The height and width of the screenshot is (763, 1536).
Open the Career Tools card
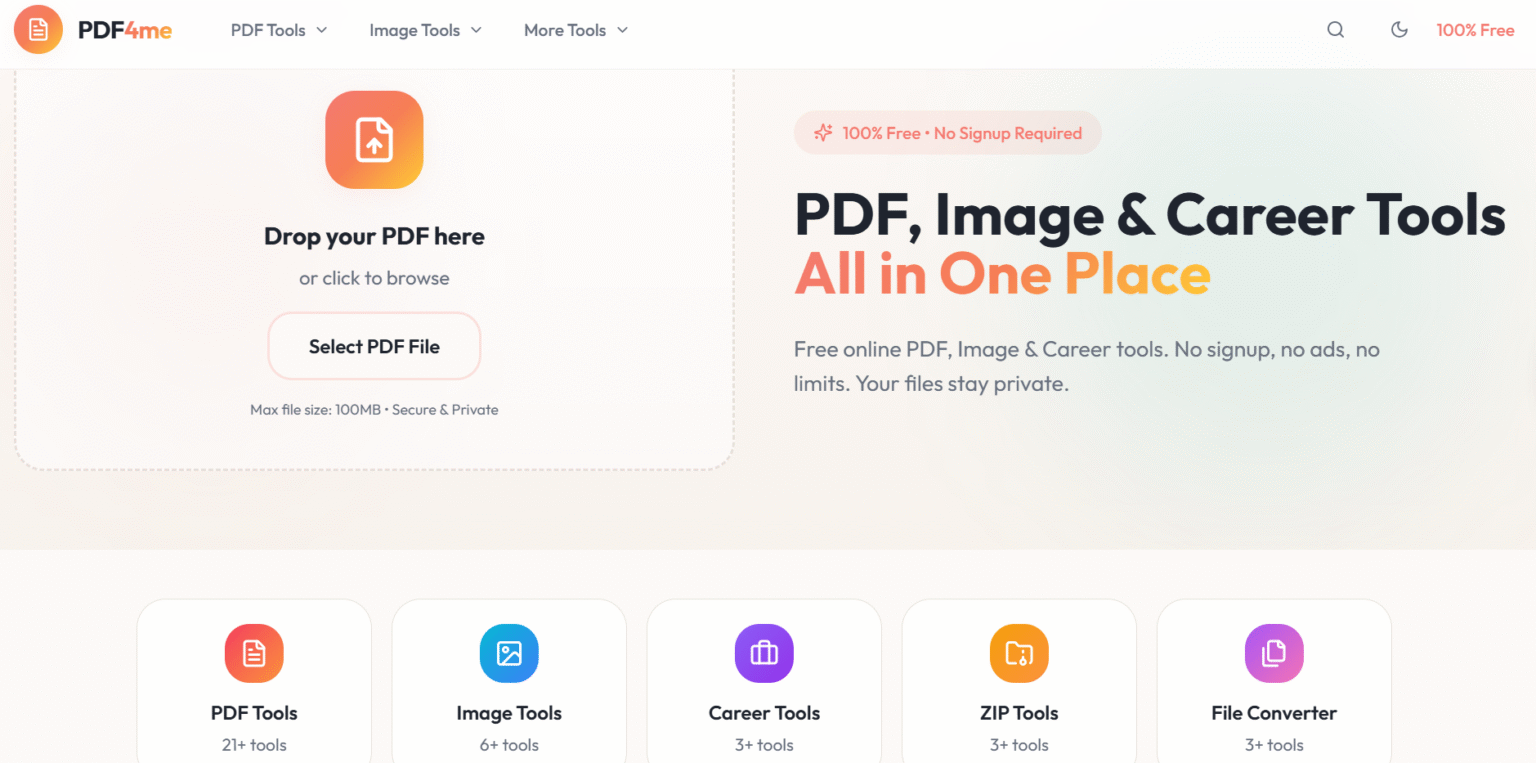pyautogui.click(x=763, y=690)
